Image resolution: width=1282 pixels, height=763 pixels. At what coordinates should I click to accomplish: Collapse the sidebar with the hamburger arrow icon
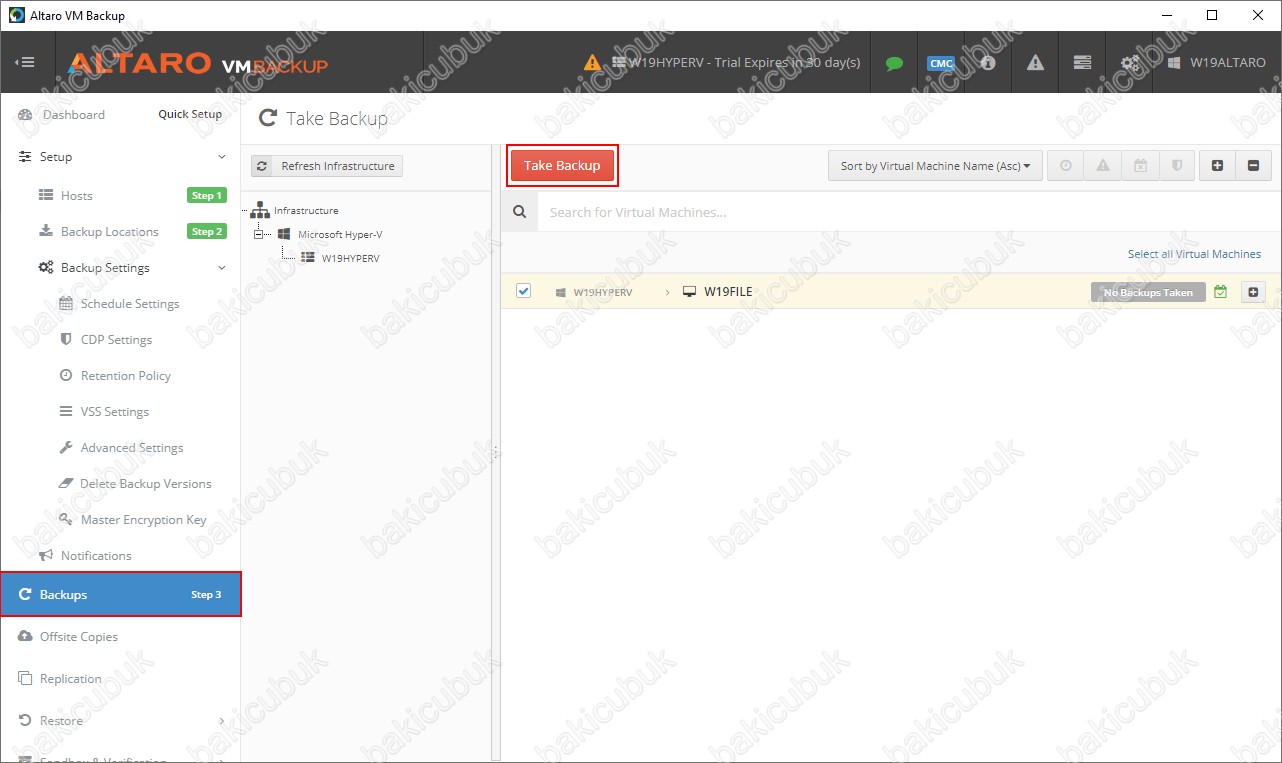(25, 62)
